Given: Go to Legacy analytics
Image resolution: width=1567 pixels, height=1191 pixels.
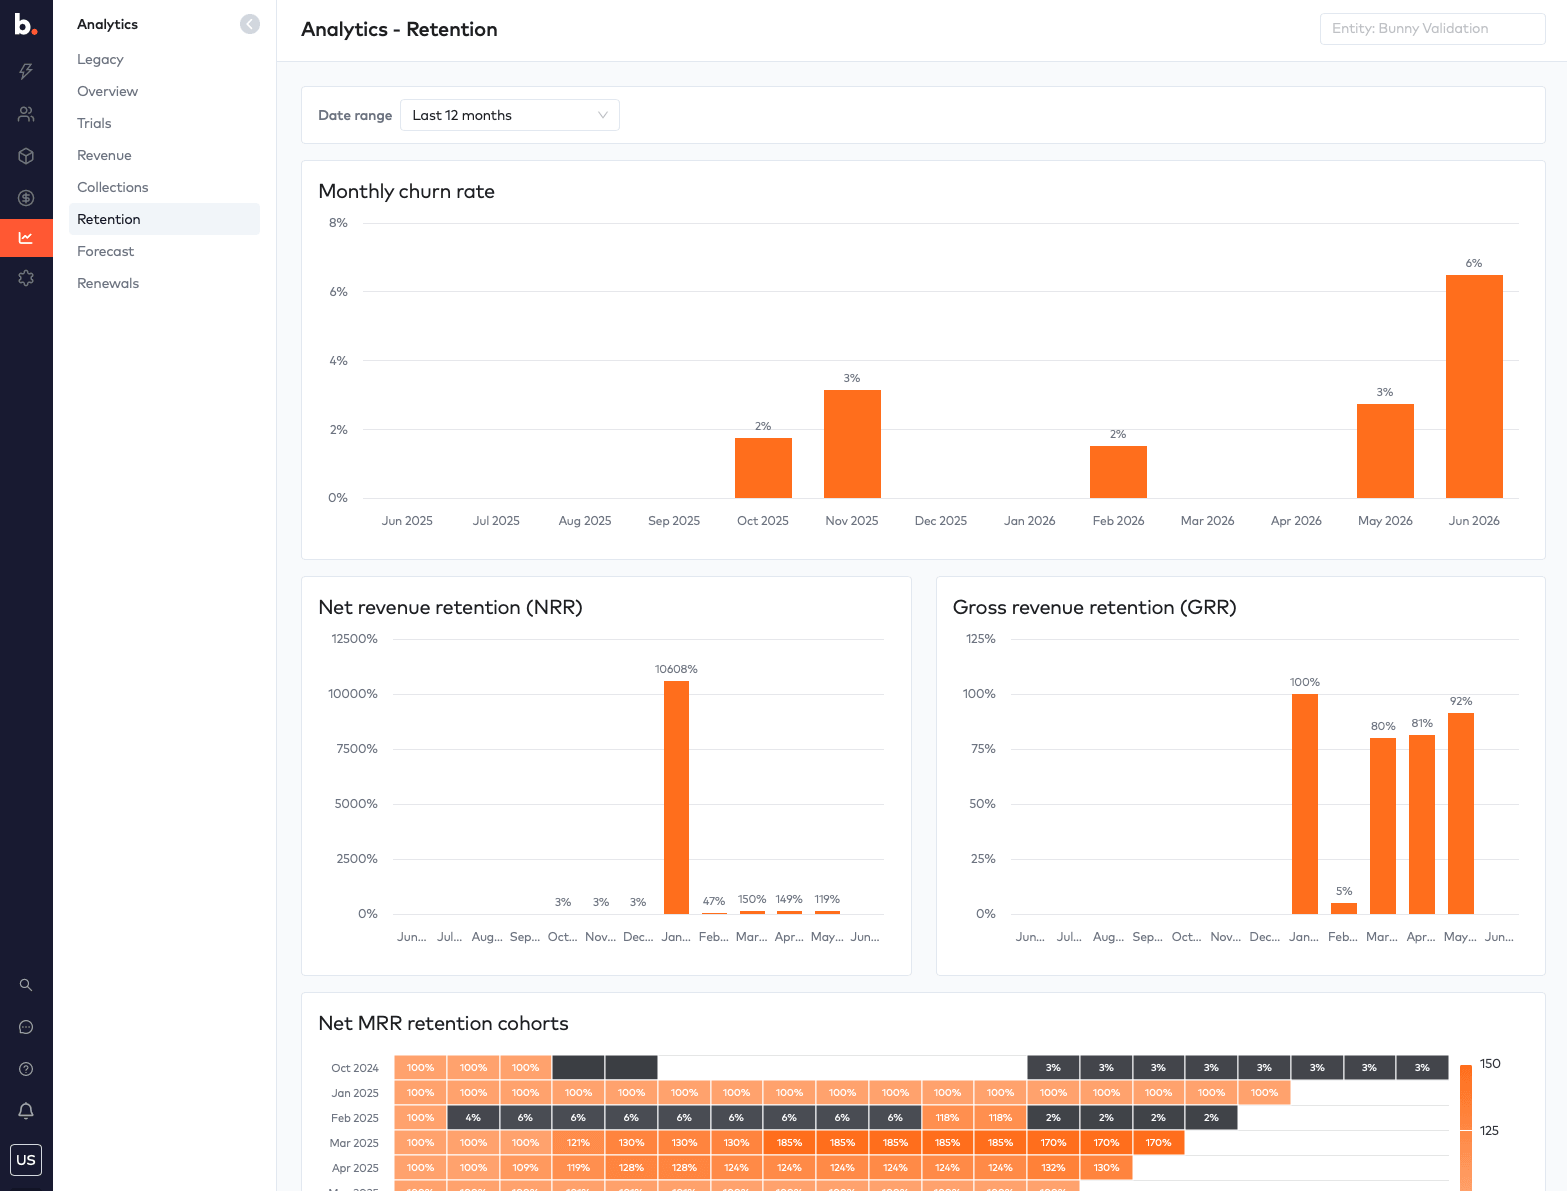Looking at the screenshot, I should pyautogui.click(x=100, y=59).
